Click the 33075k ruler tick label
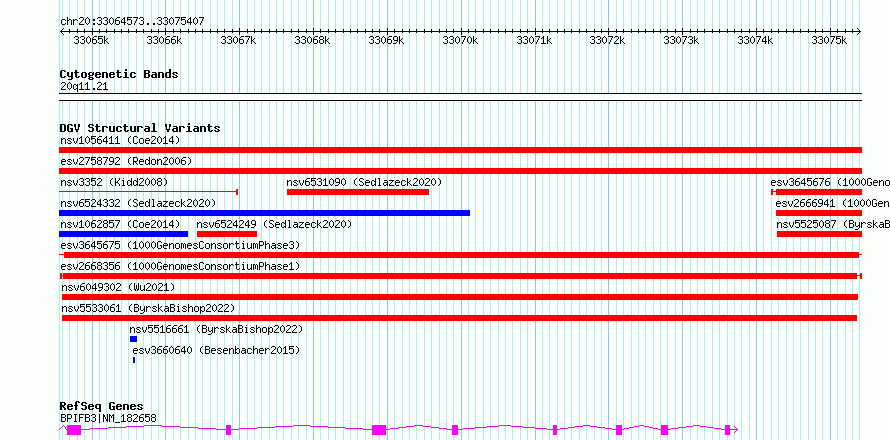This screenshot has width=890, height=440. pos(829,40)
